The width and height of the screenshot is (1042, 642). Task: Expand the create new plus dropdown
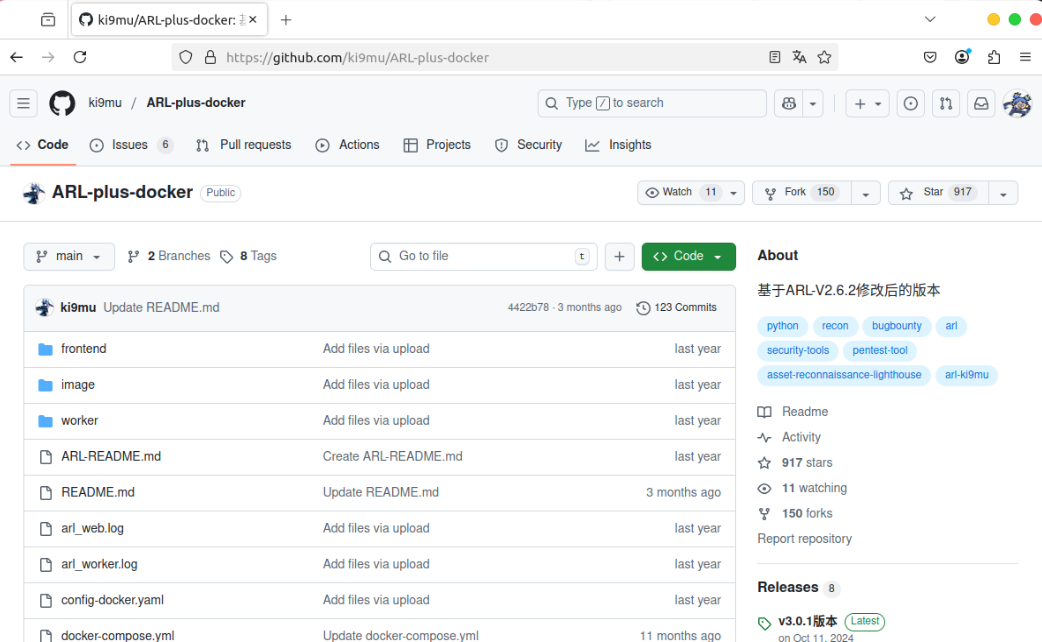tap(867, 103)
